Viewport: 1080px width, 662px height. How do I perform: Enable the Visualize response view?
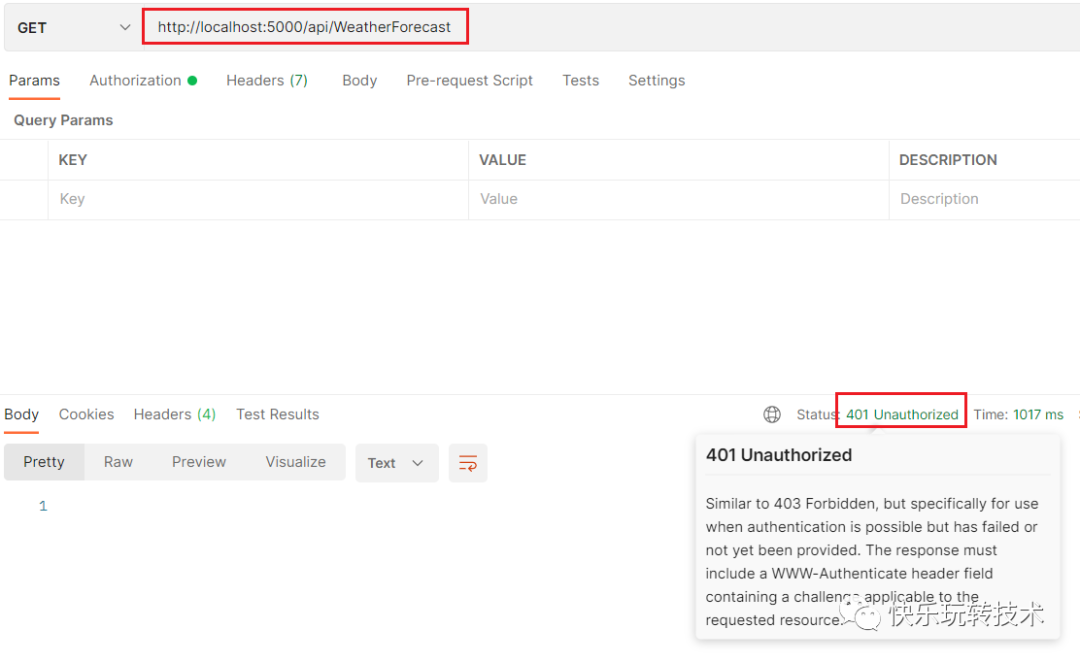tap(295, 462)
